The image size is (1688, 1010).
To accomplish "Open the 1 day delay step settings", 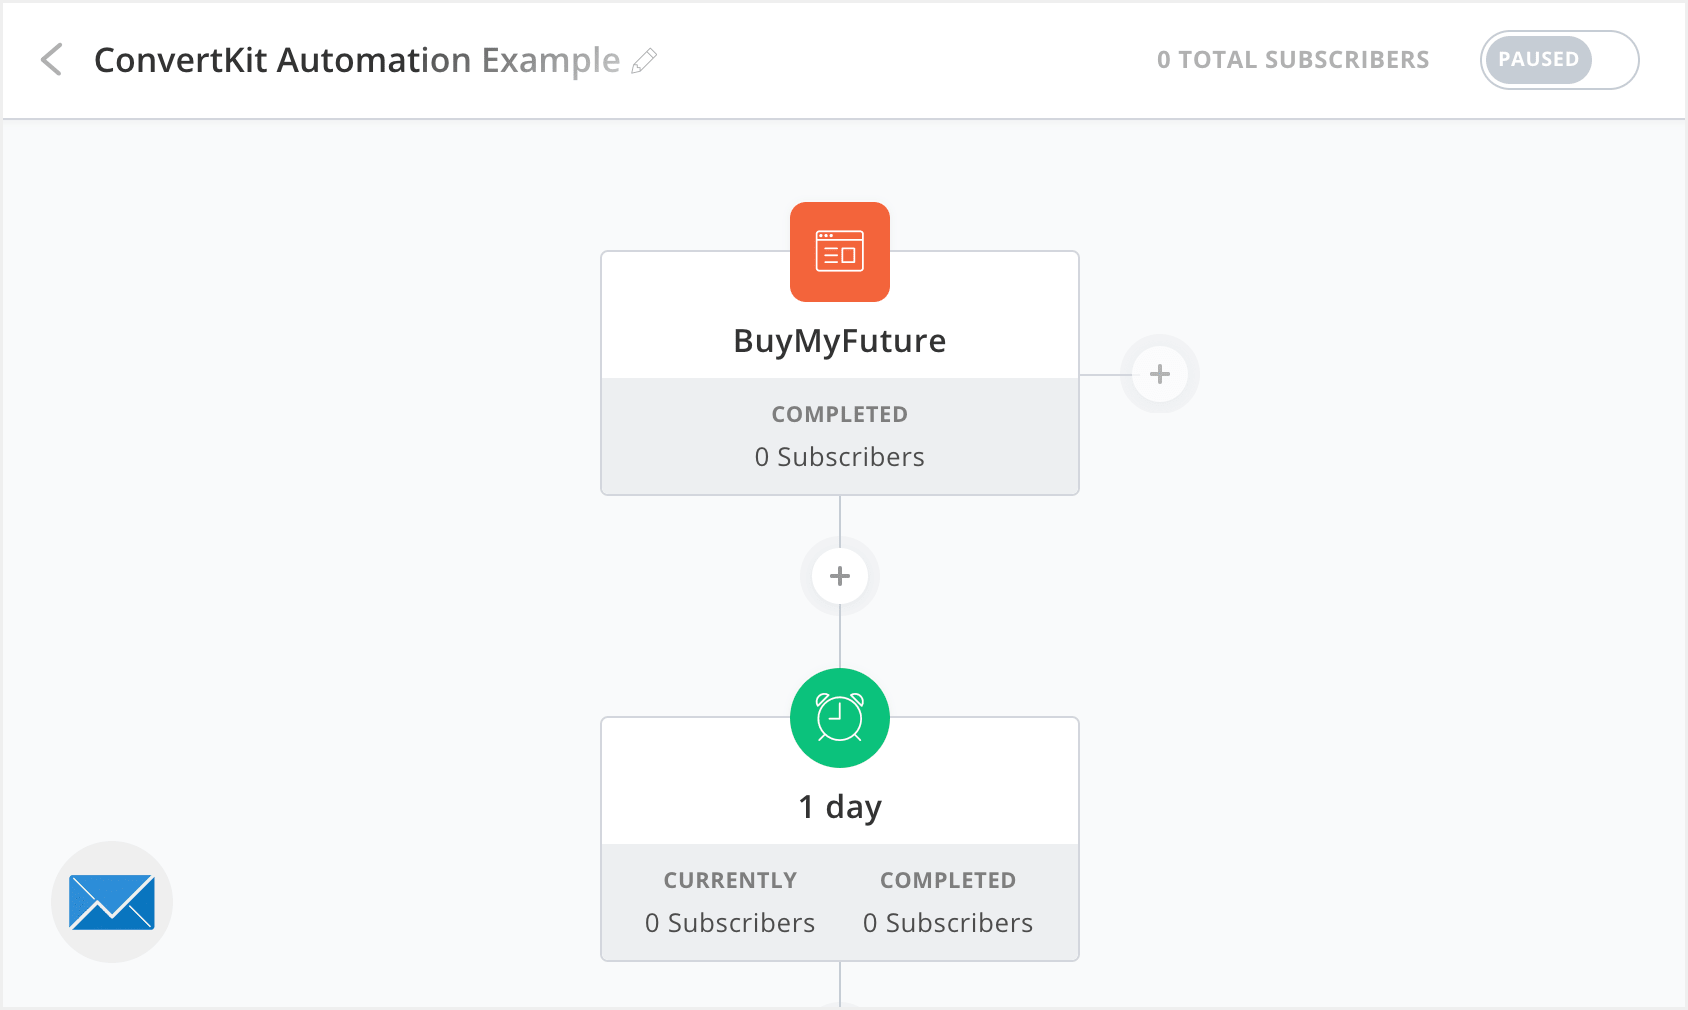I will pyautogui.click(x=839, y=806).
